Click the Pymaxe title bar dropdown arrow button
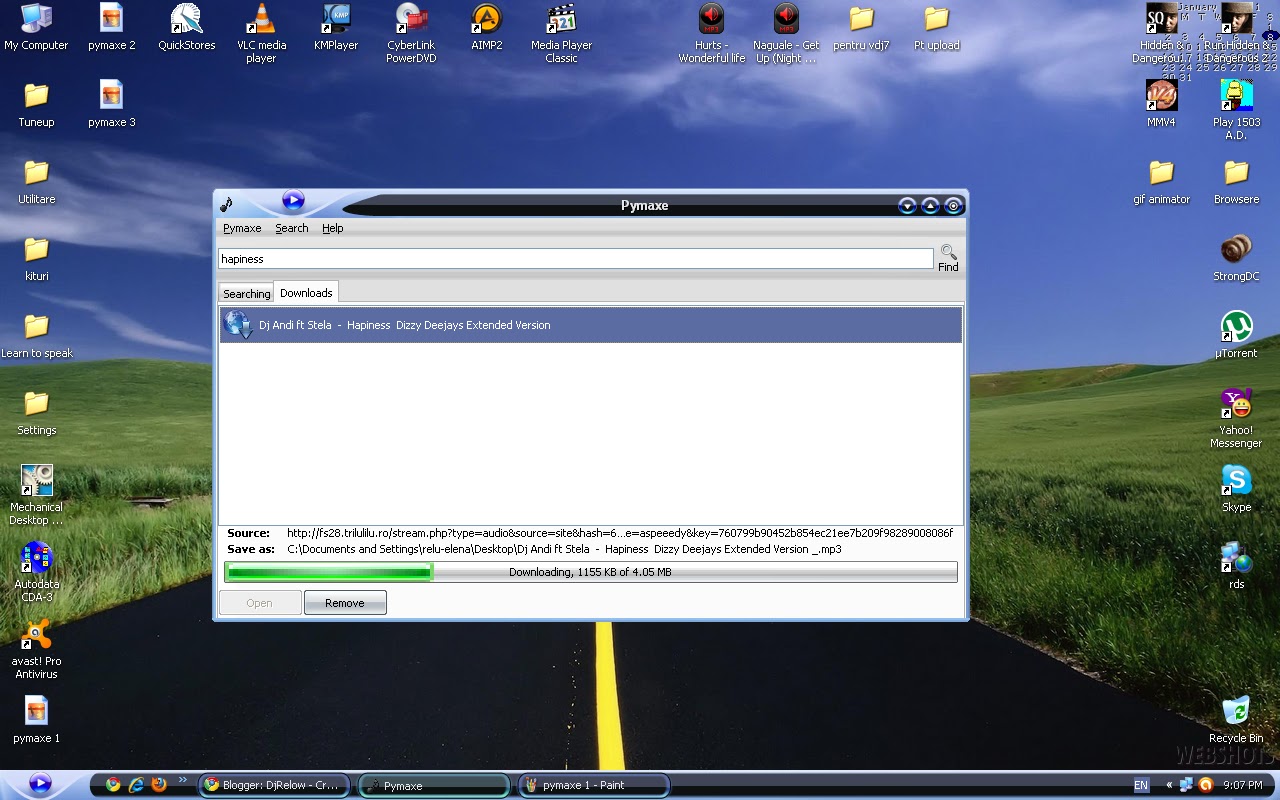Screen dimensions: 1280x800 (907, 206)
